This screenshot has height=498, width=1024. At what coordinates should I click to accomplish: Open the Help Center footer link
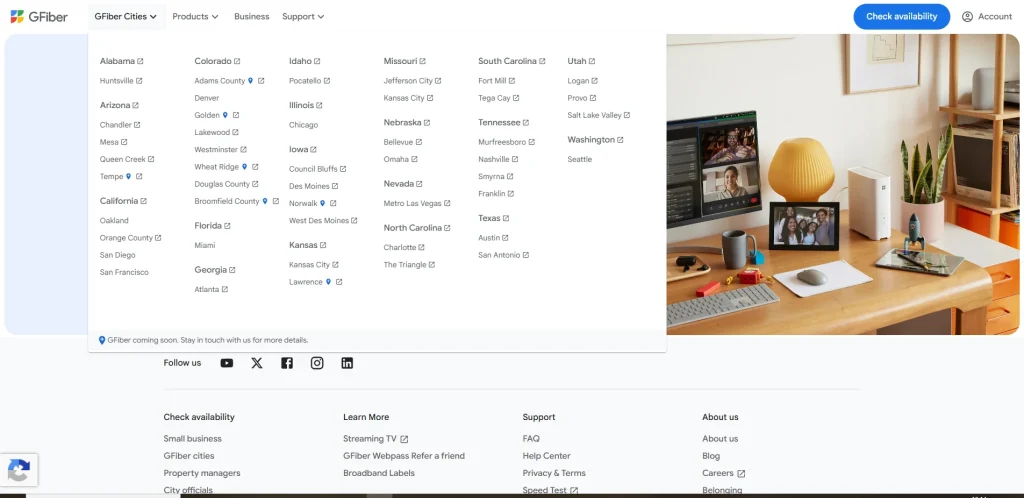coord(547,456)
